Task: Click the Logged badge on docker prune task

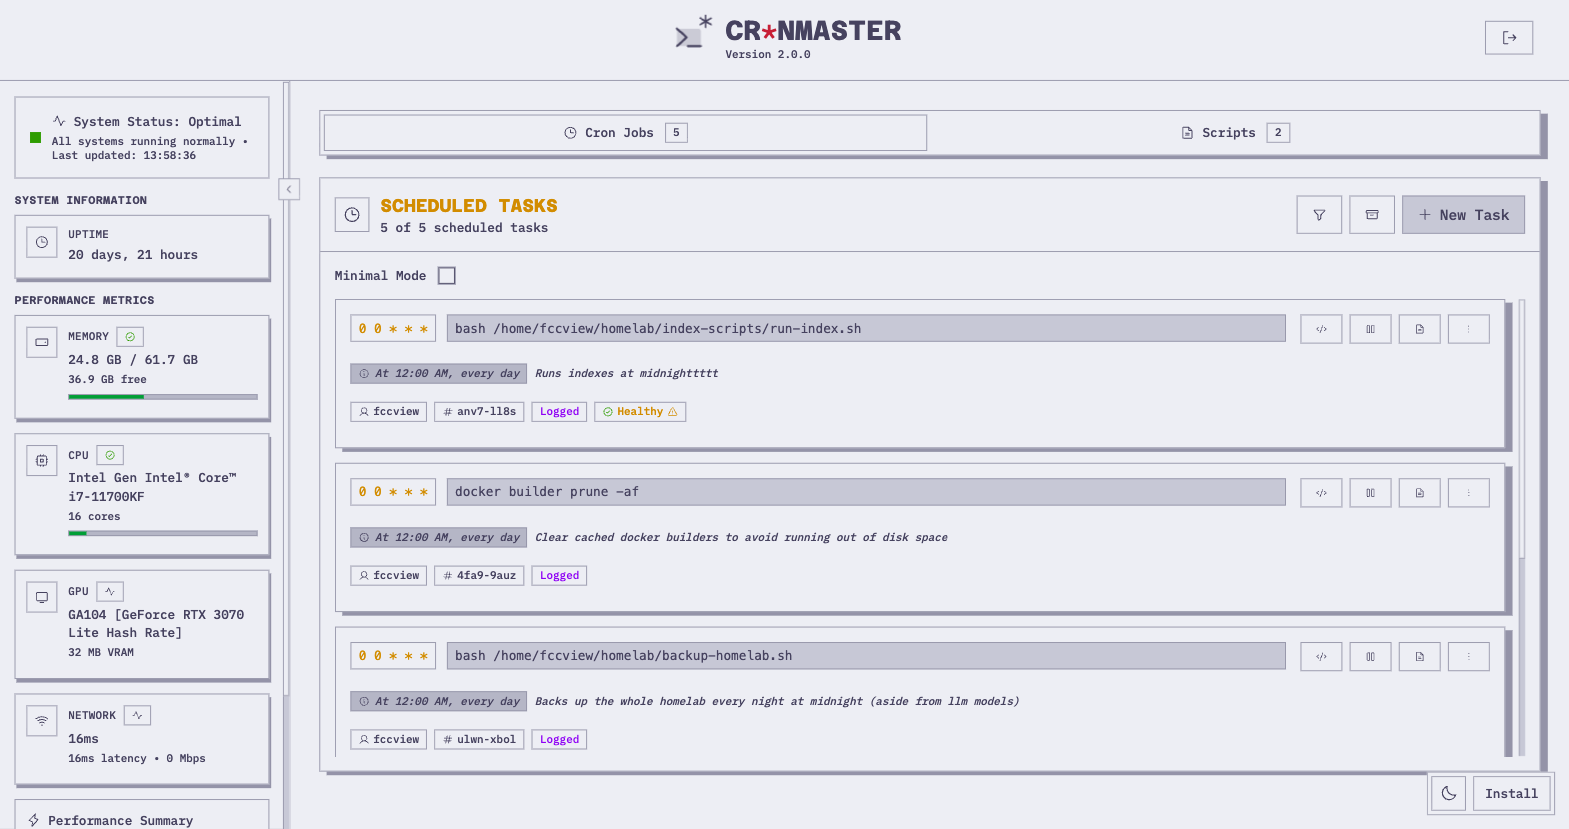Action: pos(559,576)
